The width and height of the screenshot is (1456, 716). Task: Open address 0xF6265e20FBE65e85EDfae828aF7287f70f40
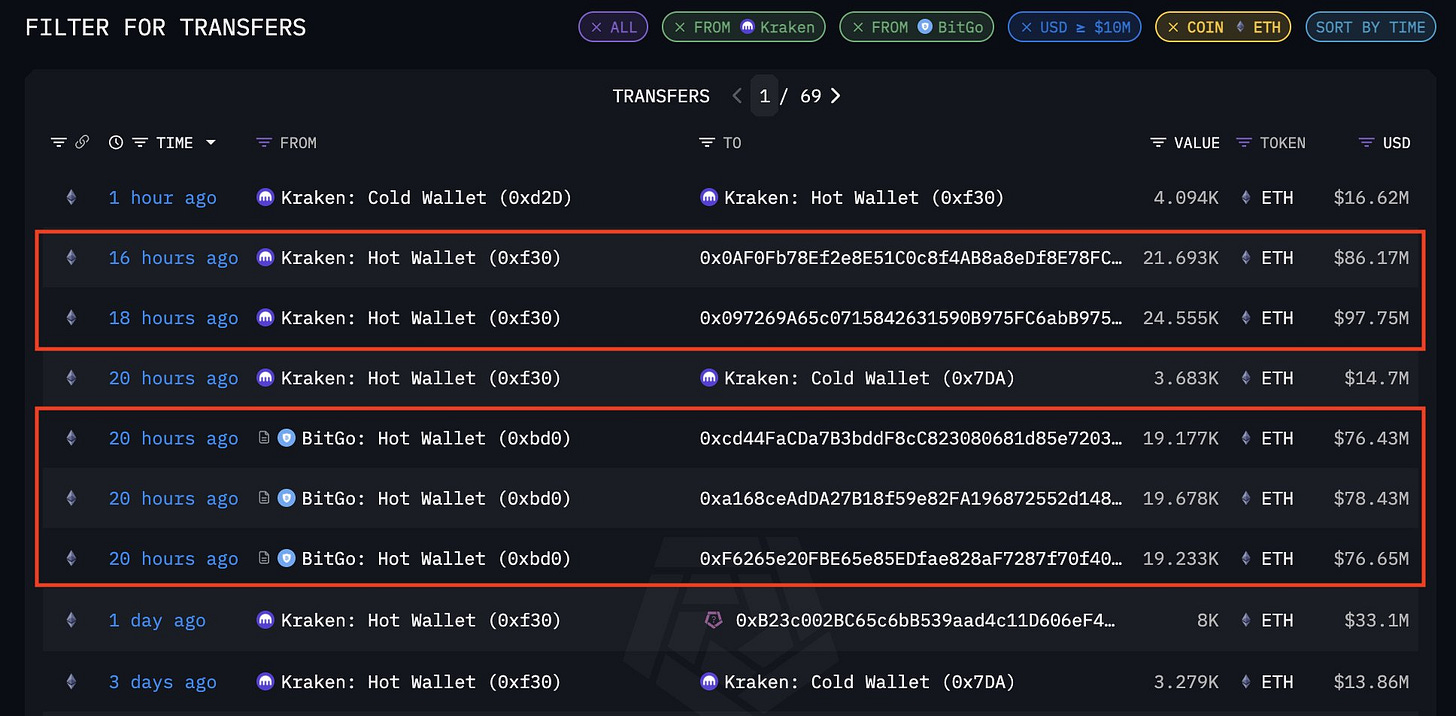910,558
